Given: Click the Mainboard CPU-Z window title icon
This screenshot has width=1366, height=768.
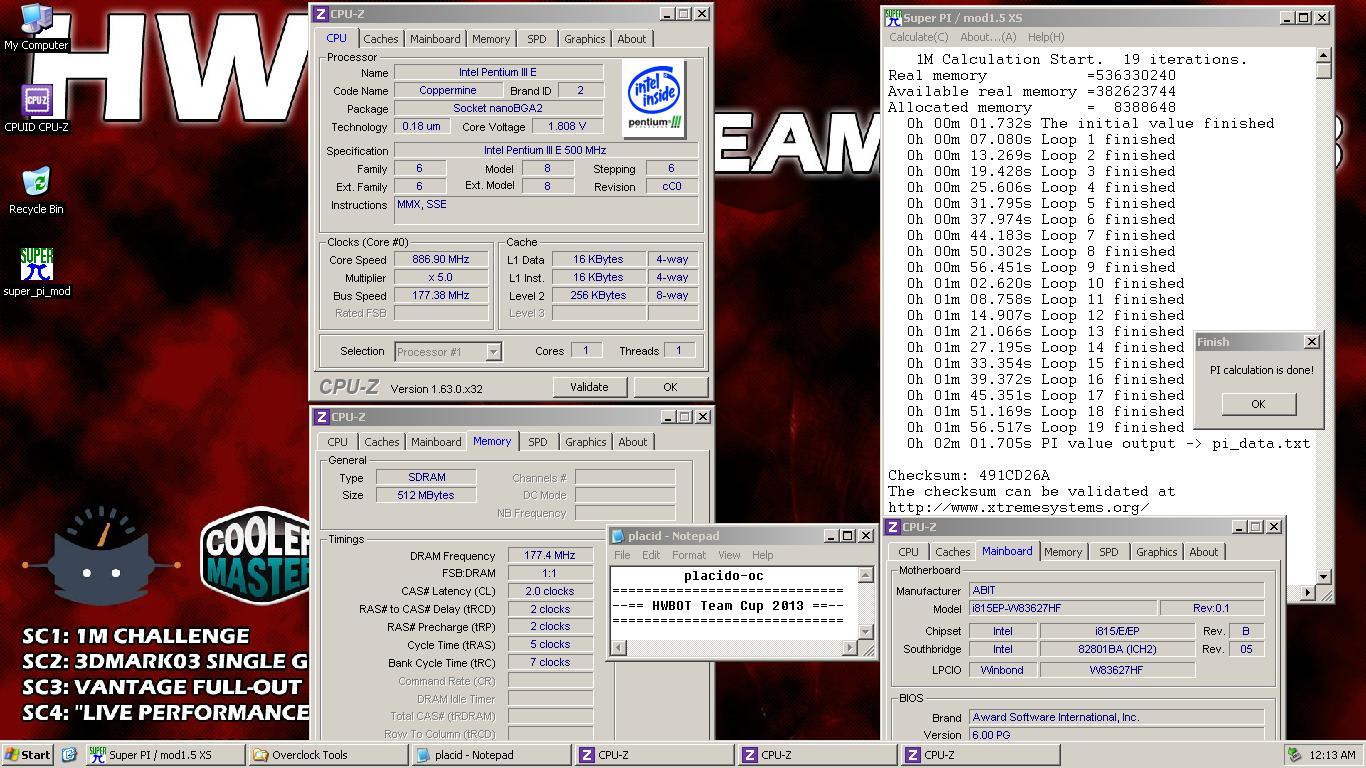Looking at the screenshot, I should tap(892, 527).
